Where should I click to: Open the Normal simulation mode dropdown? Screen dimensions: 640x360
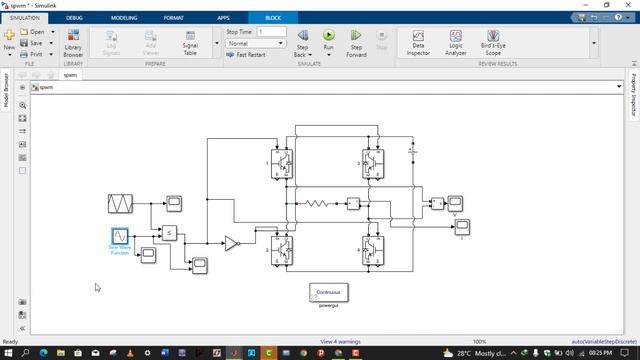[x=256, y=43]
